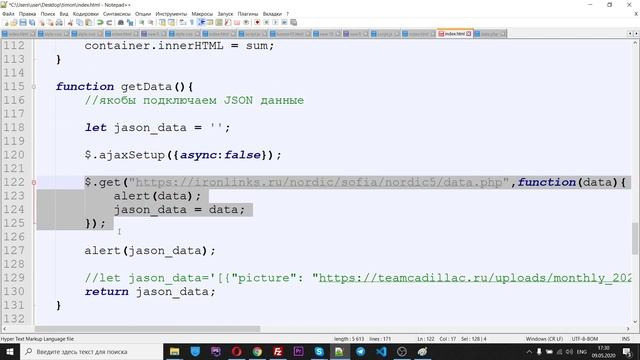Open the Поиск menu

(x=48, y=14)
